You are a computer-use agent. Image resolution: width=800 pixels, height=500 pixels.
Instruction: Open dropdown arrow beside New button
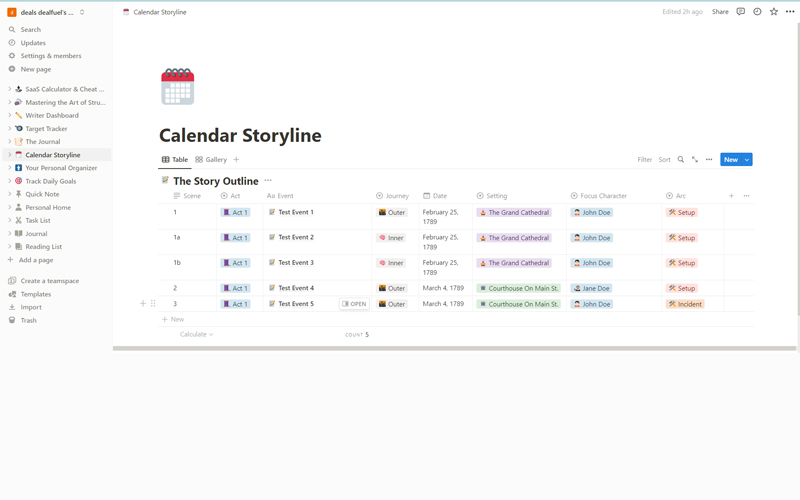[747, 160]
